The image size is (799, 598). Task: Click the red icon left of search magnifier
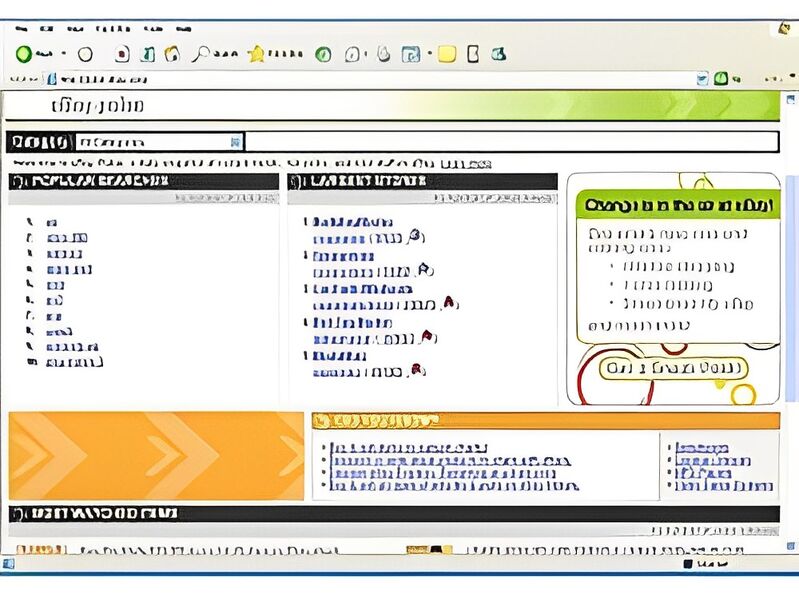(122, 54)
